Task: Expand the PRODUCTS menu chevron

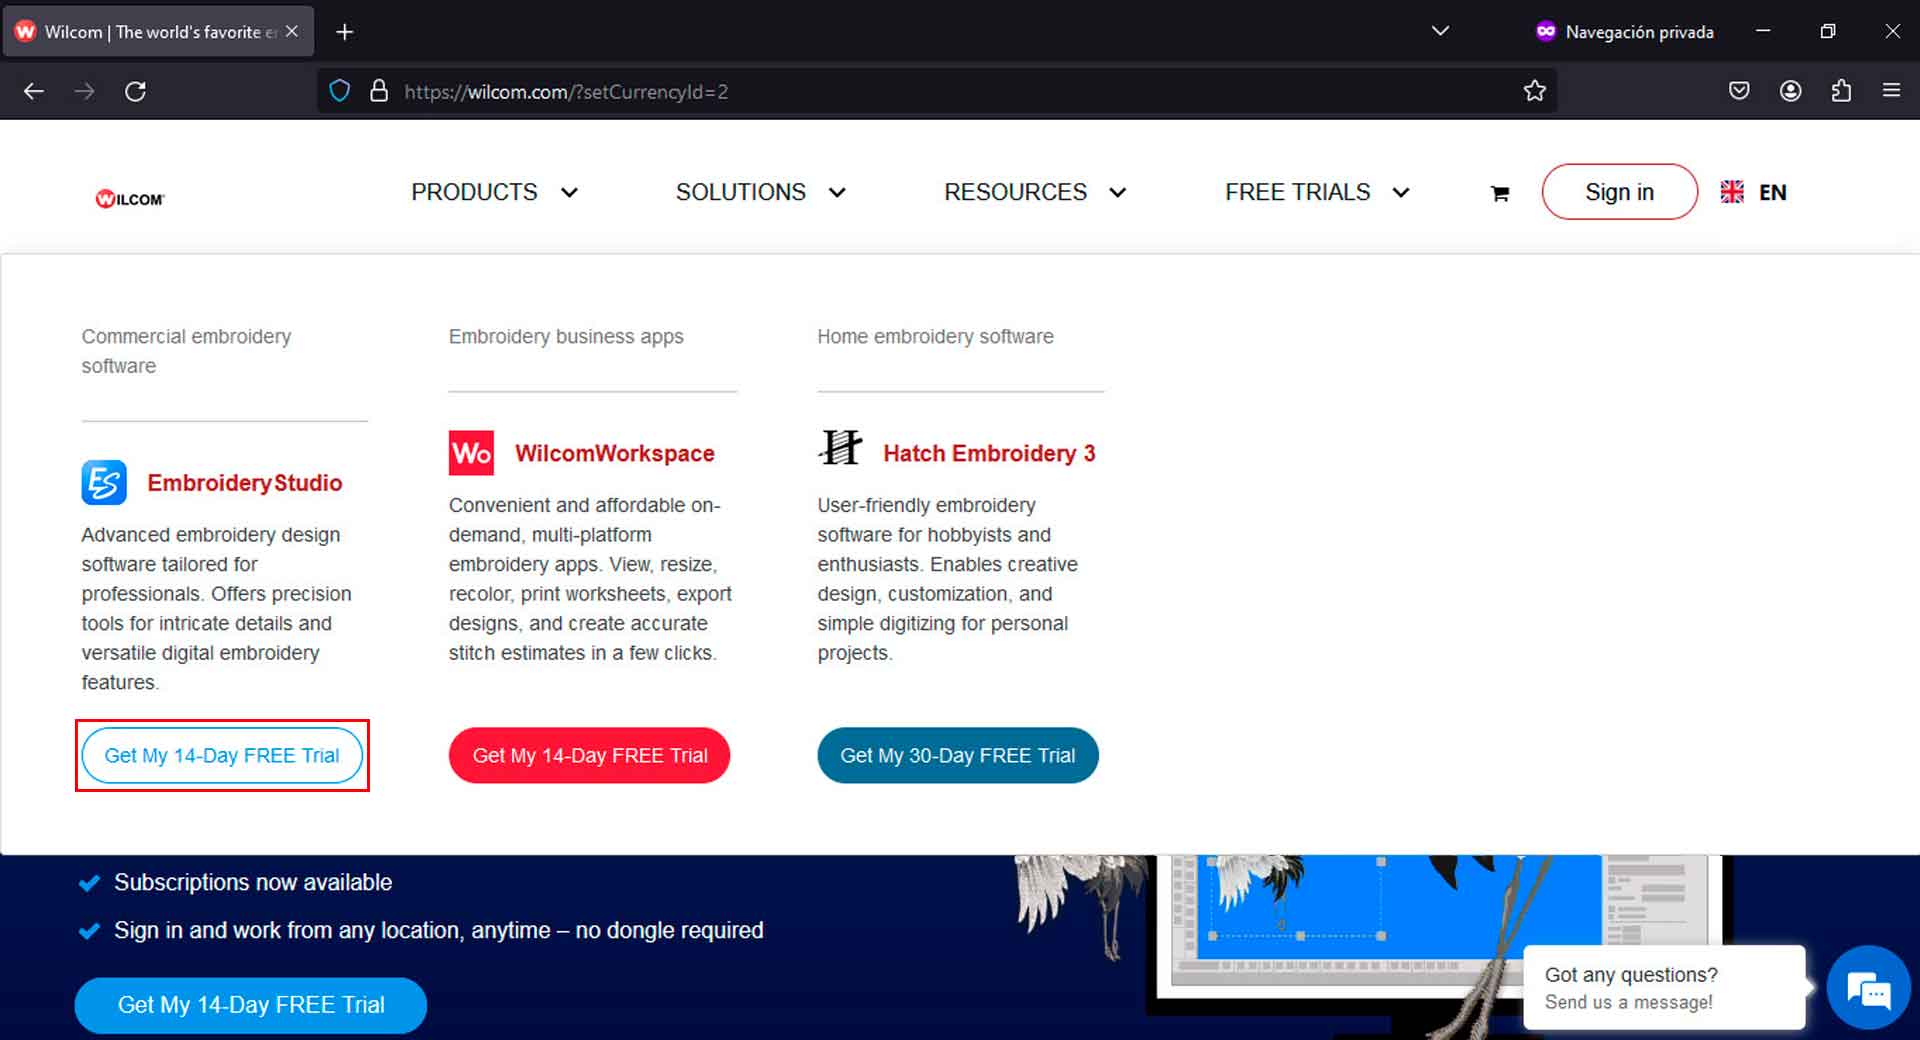Action: point(569,193)
